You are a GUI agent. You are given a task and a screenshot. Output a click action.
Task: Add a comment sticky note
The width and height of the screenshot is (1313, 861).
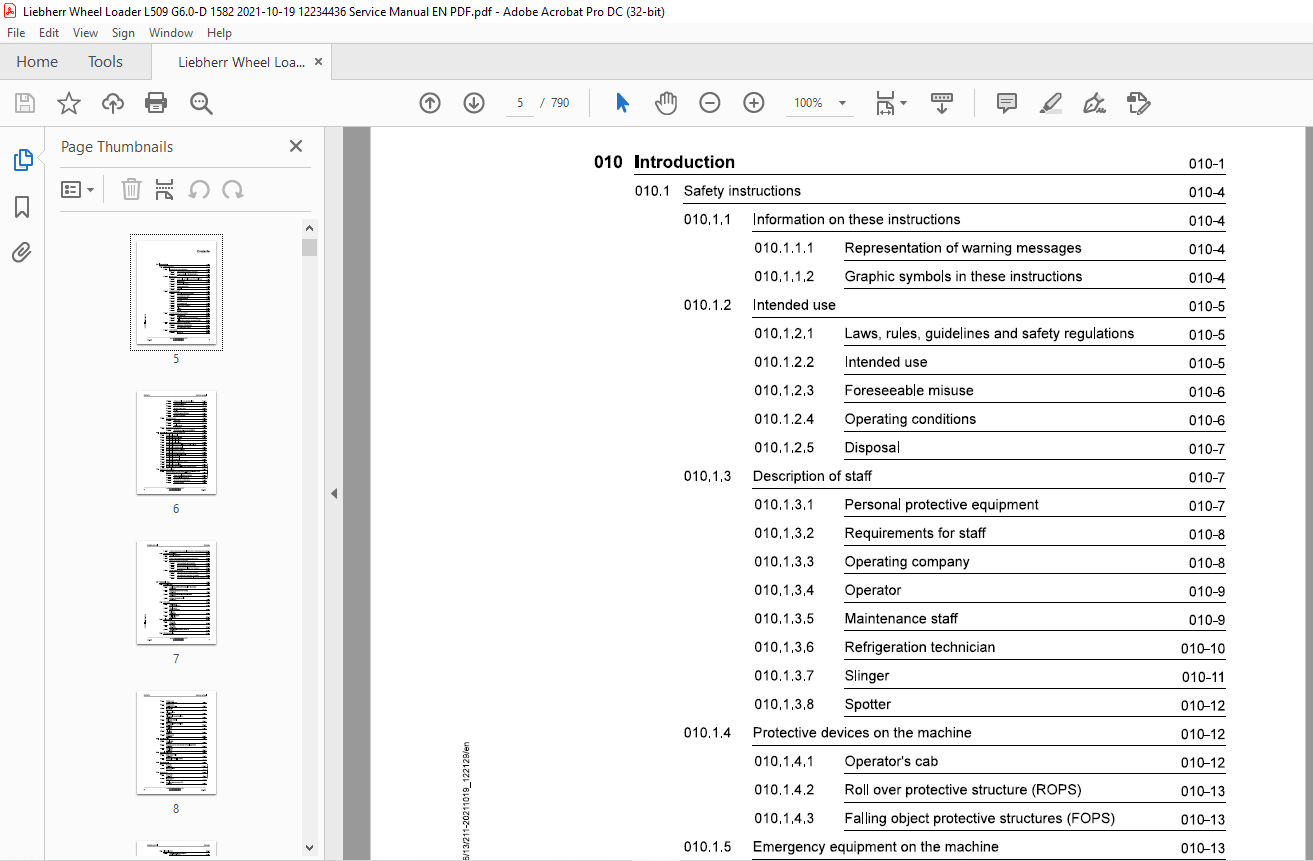click(x=1007, y=103)
